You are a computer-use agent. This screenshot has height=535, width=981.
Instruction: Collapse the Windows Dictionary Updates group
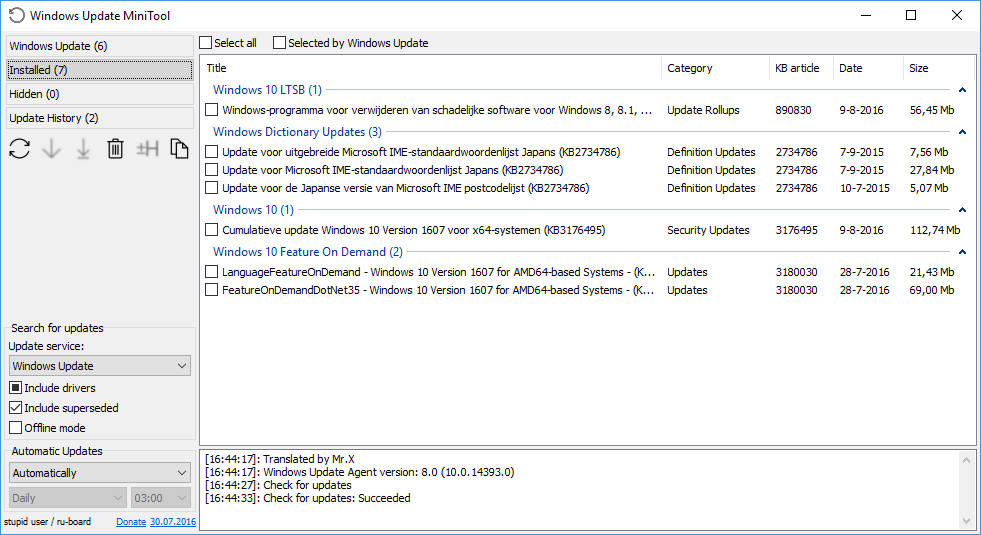point(962,132)
